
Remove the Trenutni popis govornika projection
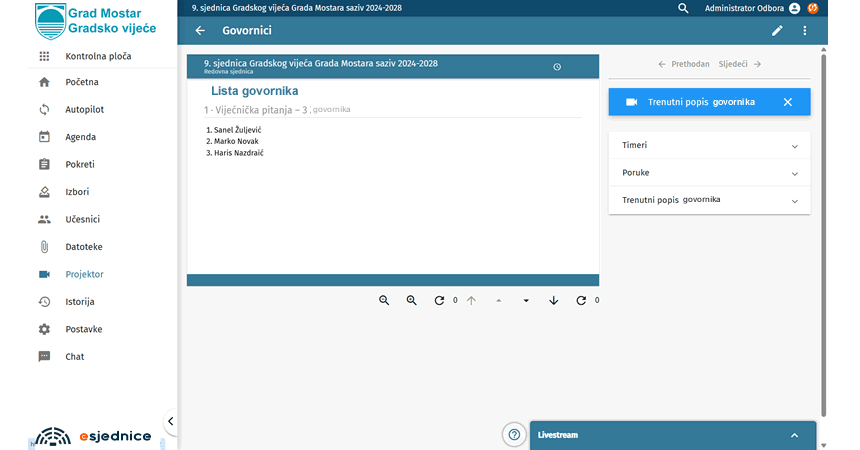tap(787, 102)
